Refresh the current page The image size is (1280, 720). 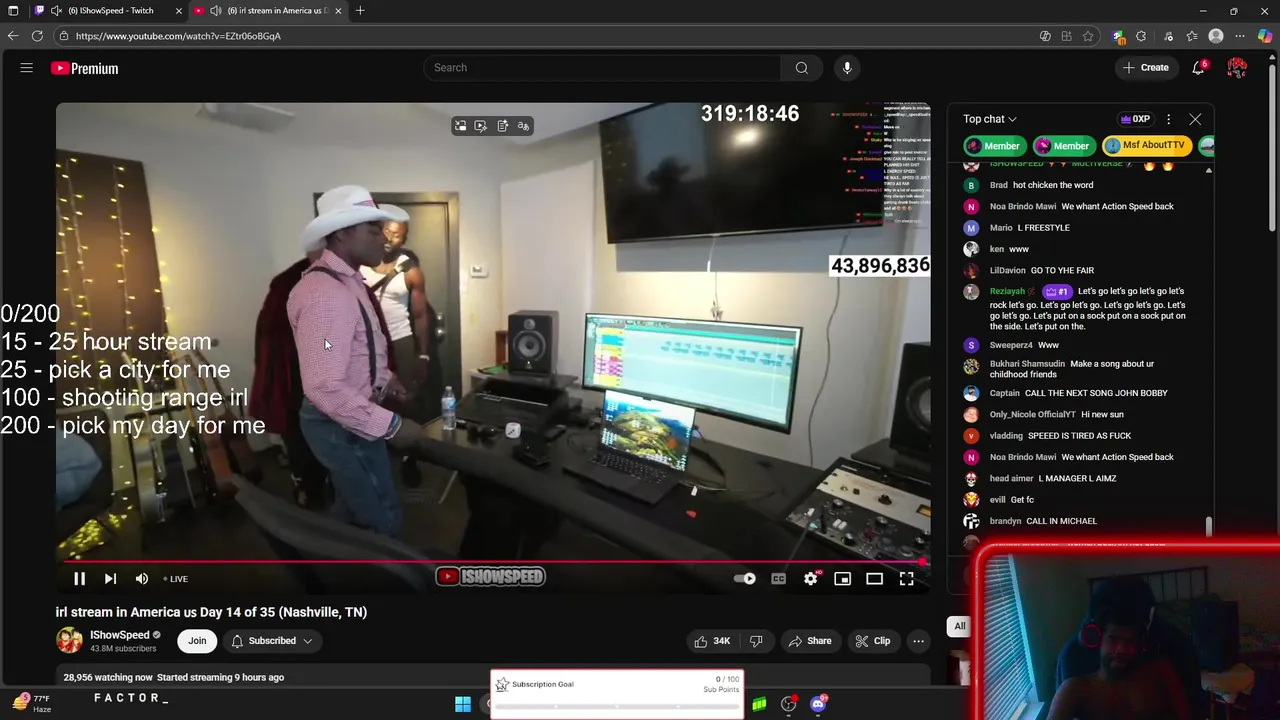(x=37, y=36)
